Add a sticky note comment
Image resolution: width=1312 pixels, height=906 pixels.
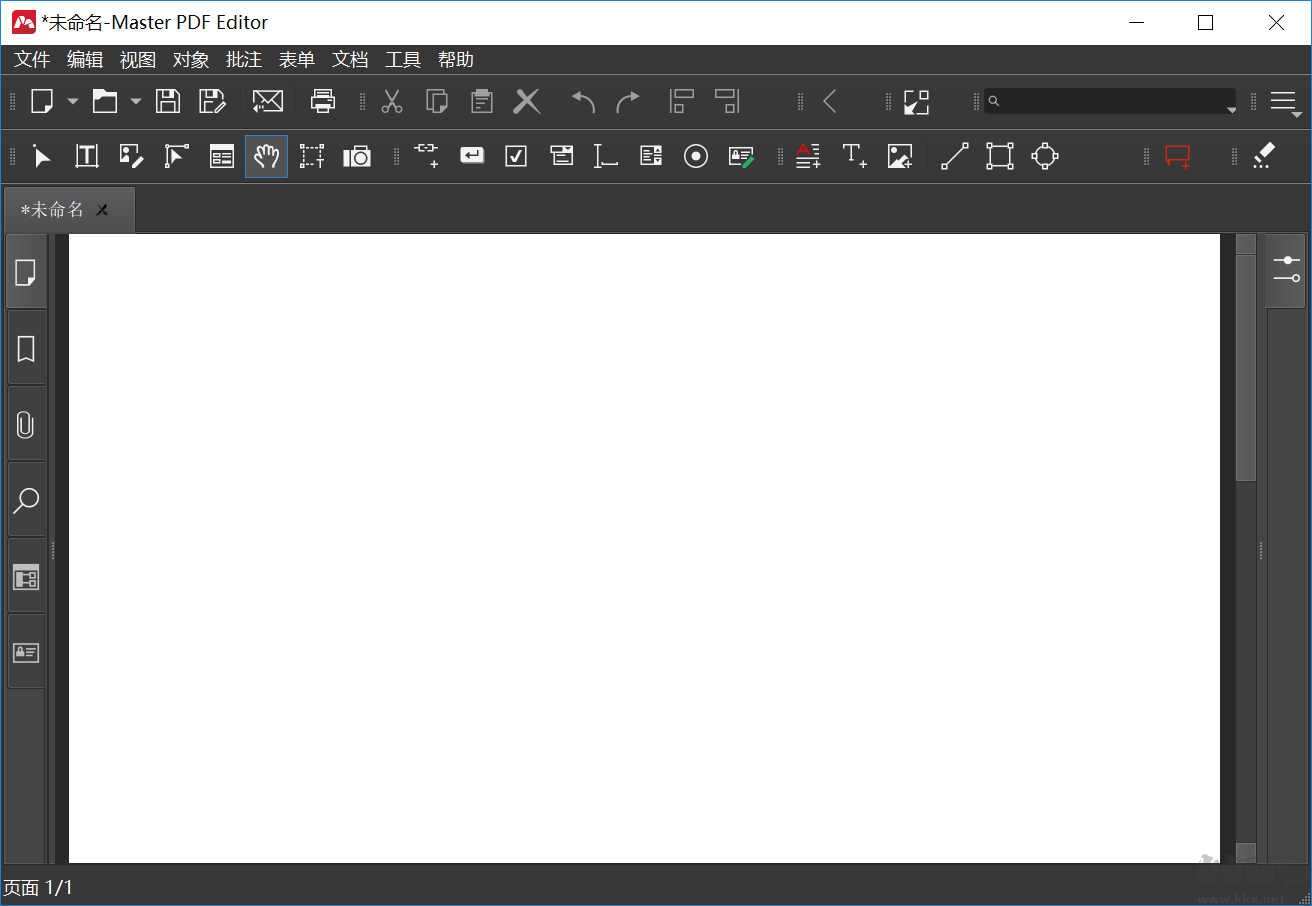(1178, 156)
